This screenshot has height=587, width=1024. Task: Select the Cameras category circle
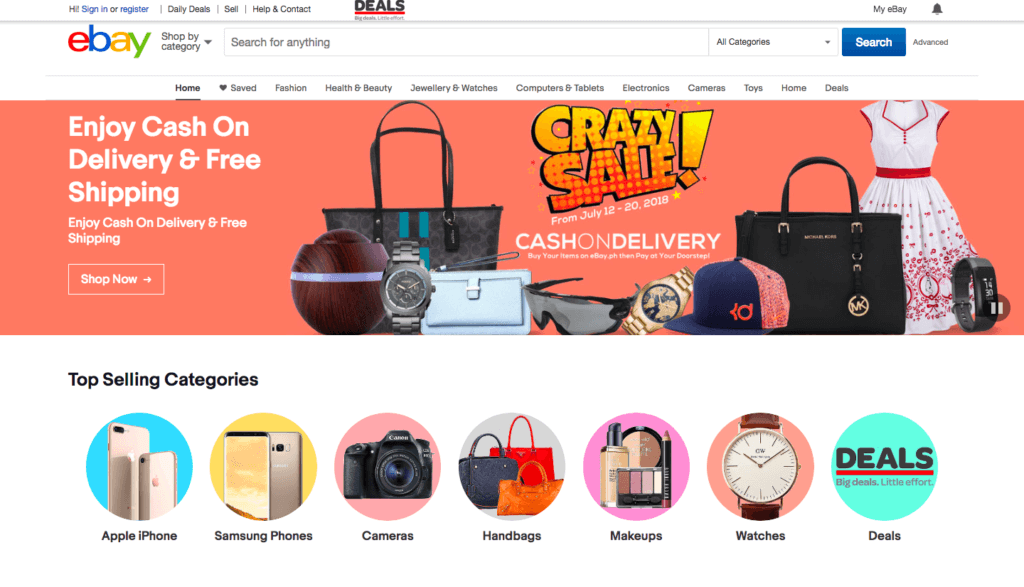coord(388,466)
